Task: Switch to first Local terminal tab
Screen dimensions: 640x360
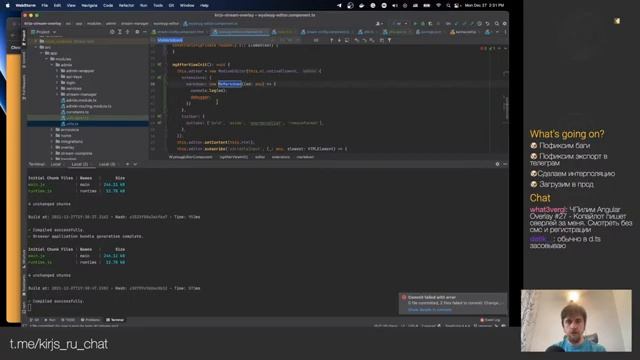Action: tap(56, 164)
